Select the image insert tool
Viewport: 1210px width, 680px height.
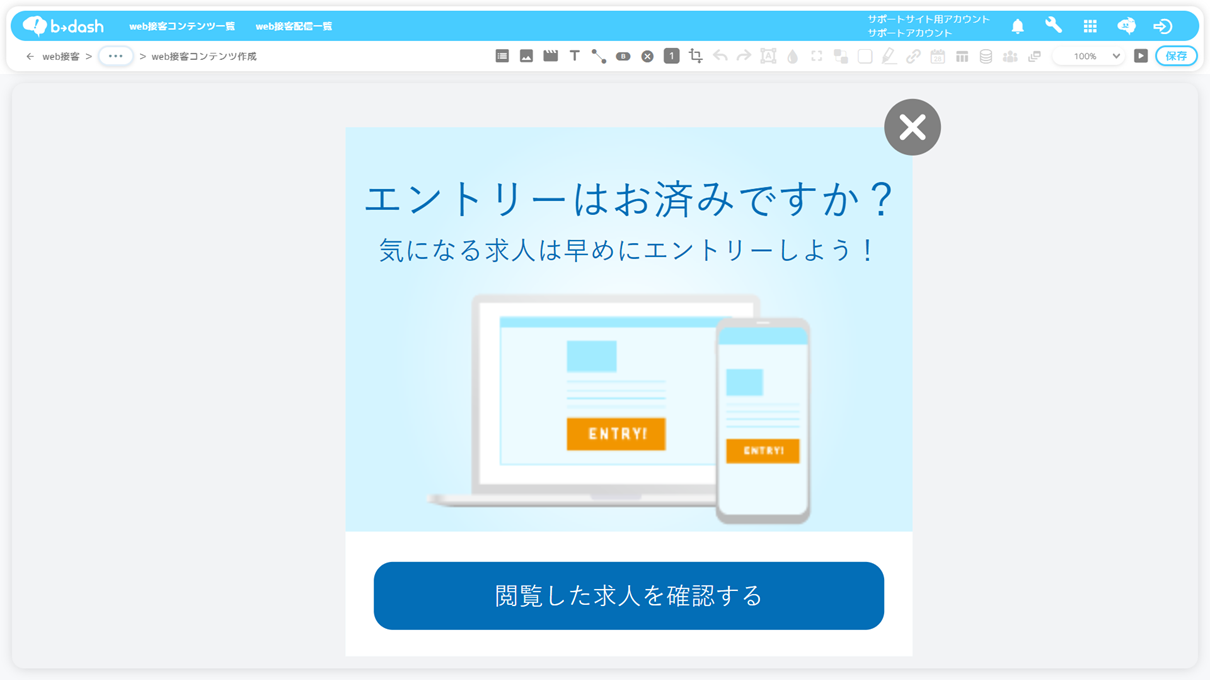click(526, 56)
